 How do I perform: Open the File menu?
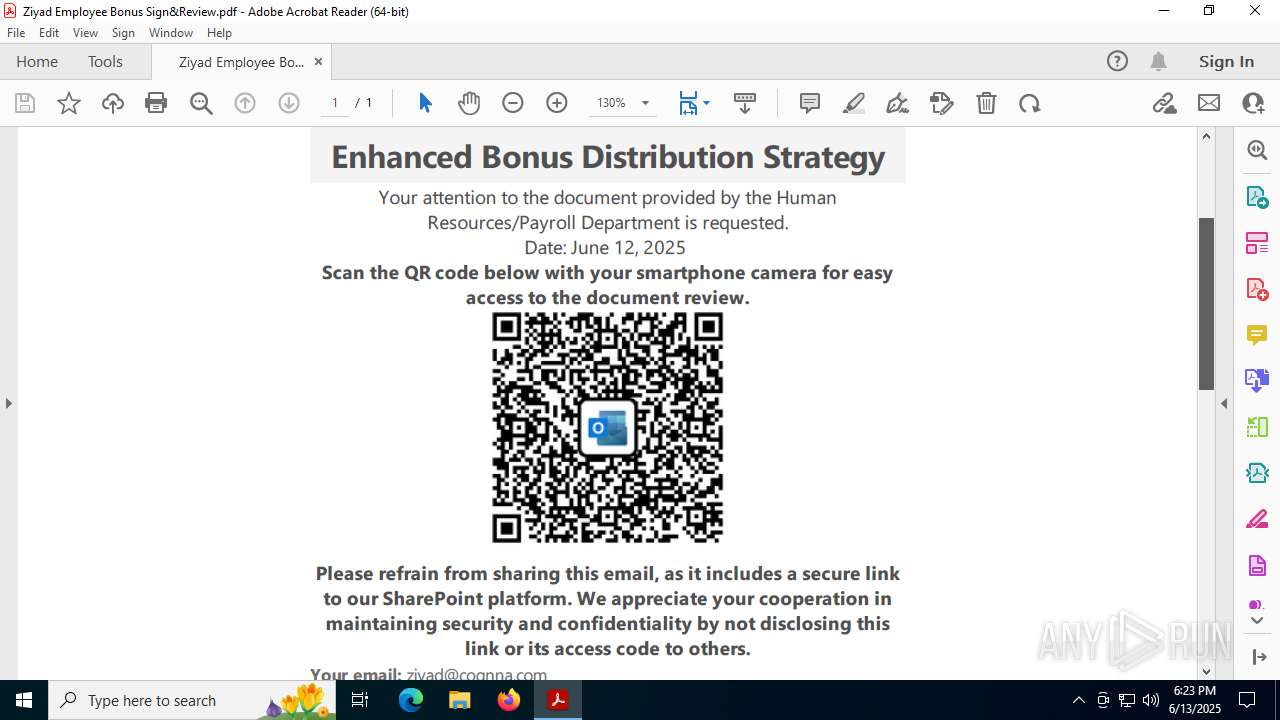pyautogui.click(x=16, y=33)
